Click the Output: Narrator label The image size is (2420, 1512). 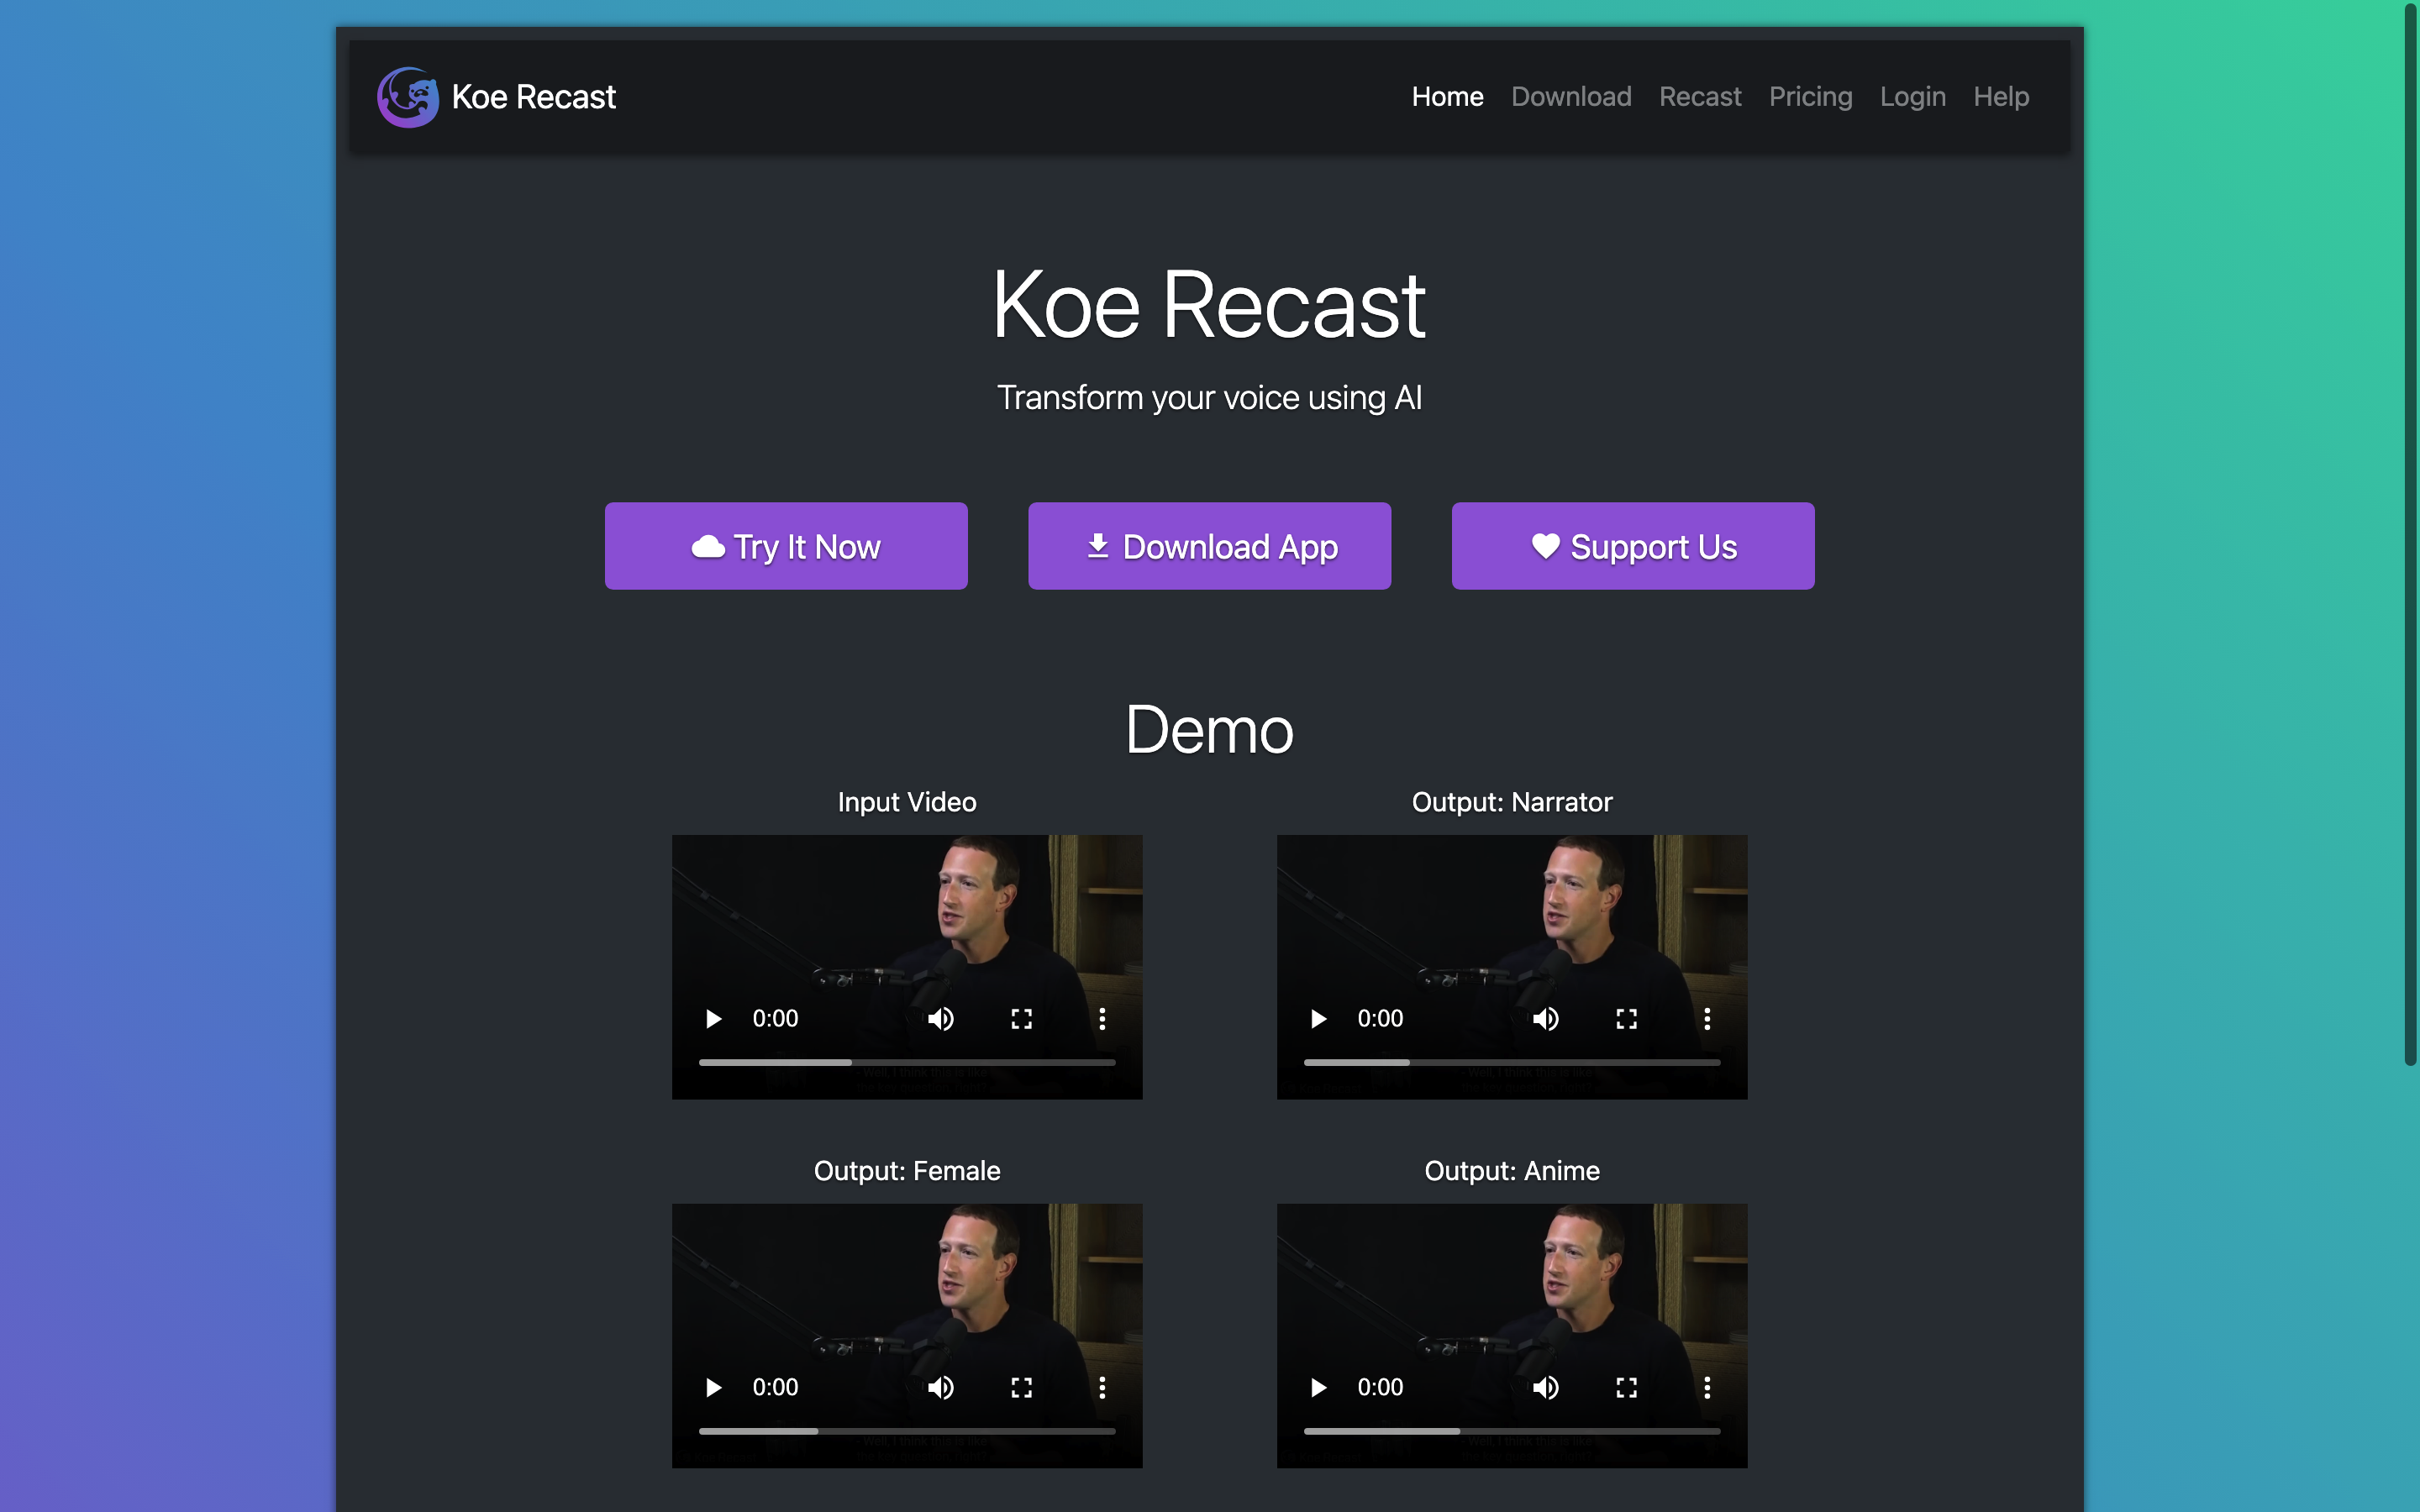click(1512, 802)
